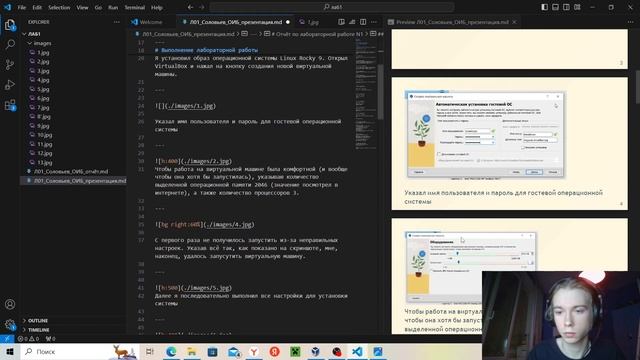640x360 pixels.
Task: Open the Search view in the activity bar
Action: (x=10, y=44)
